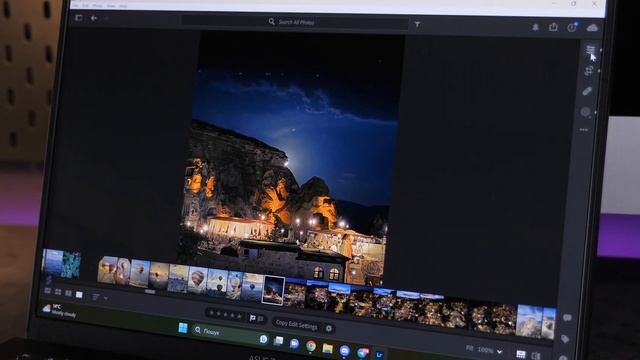Open the Keywords tag icon

point(565,338)
